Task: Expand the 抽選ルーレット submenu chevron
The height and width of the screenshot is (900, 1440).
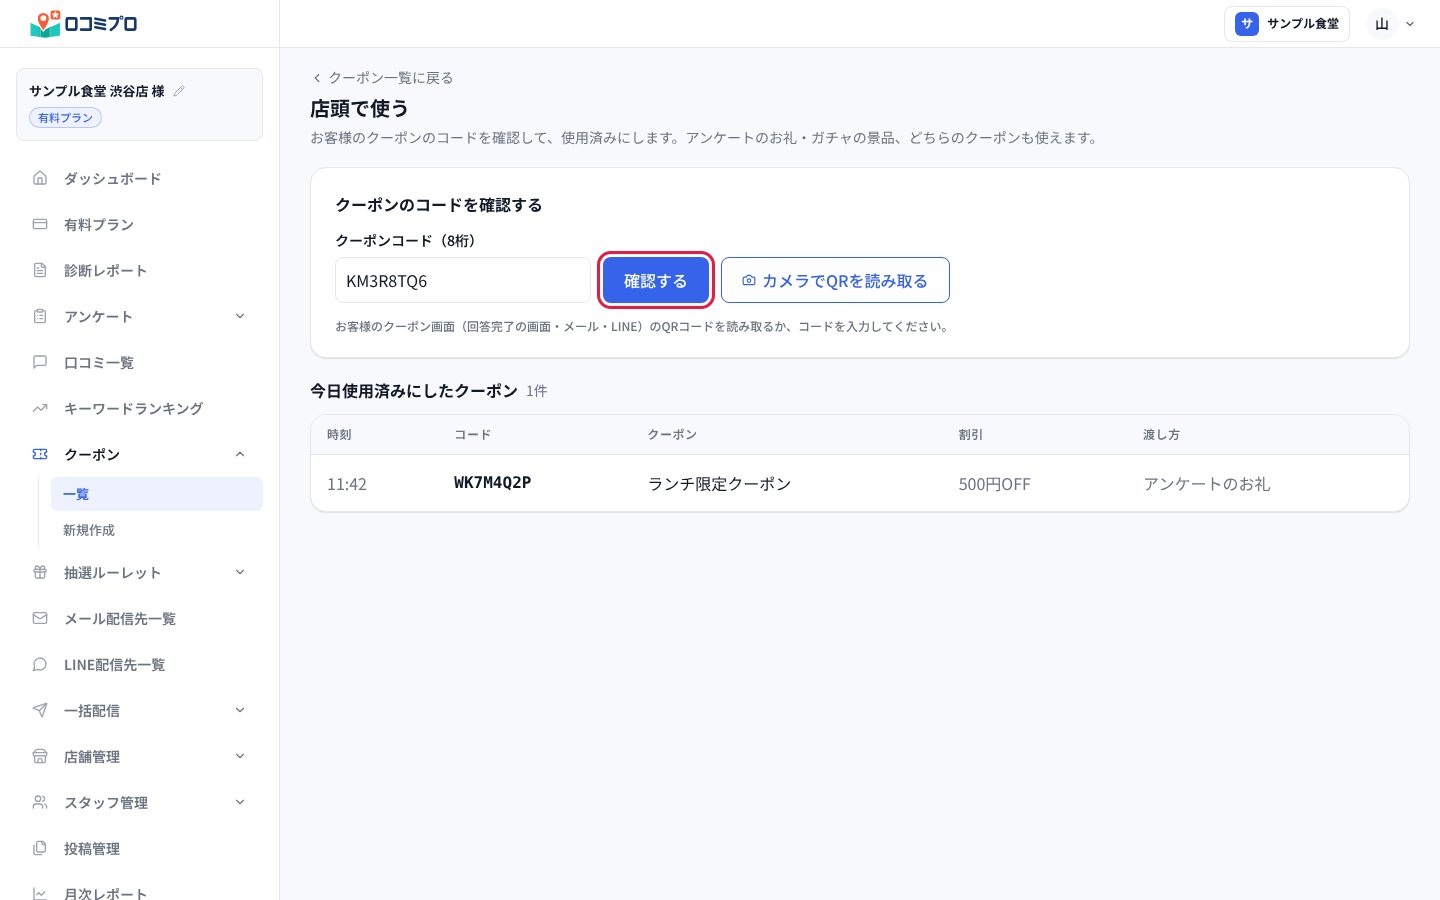Action: (x=240, y=572)
